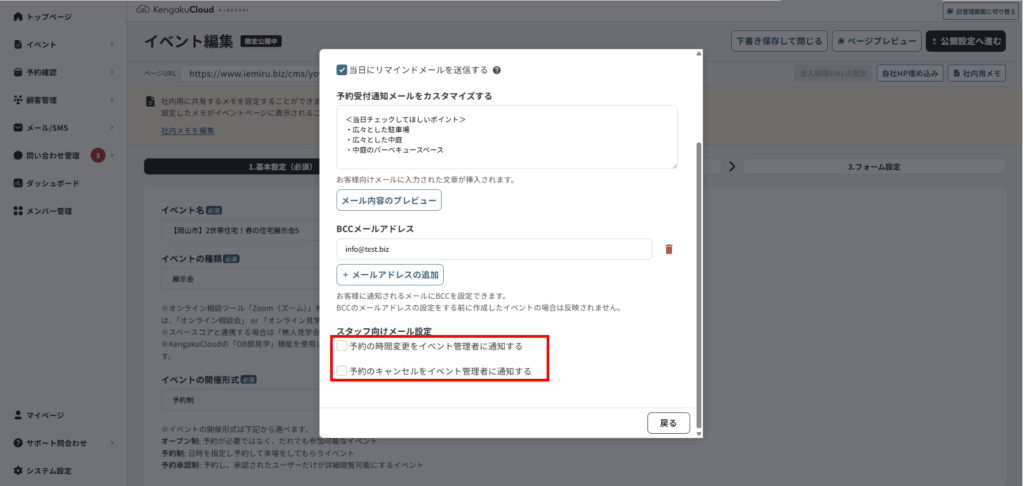Viewport: 1024px width, 486px height.
Task: Click the 予約受付通知メール customization text area
Action: (x=507, y=137)
